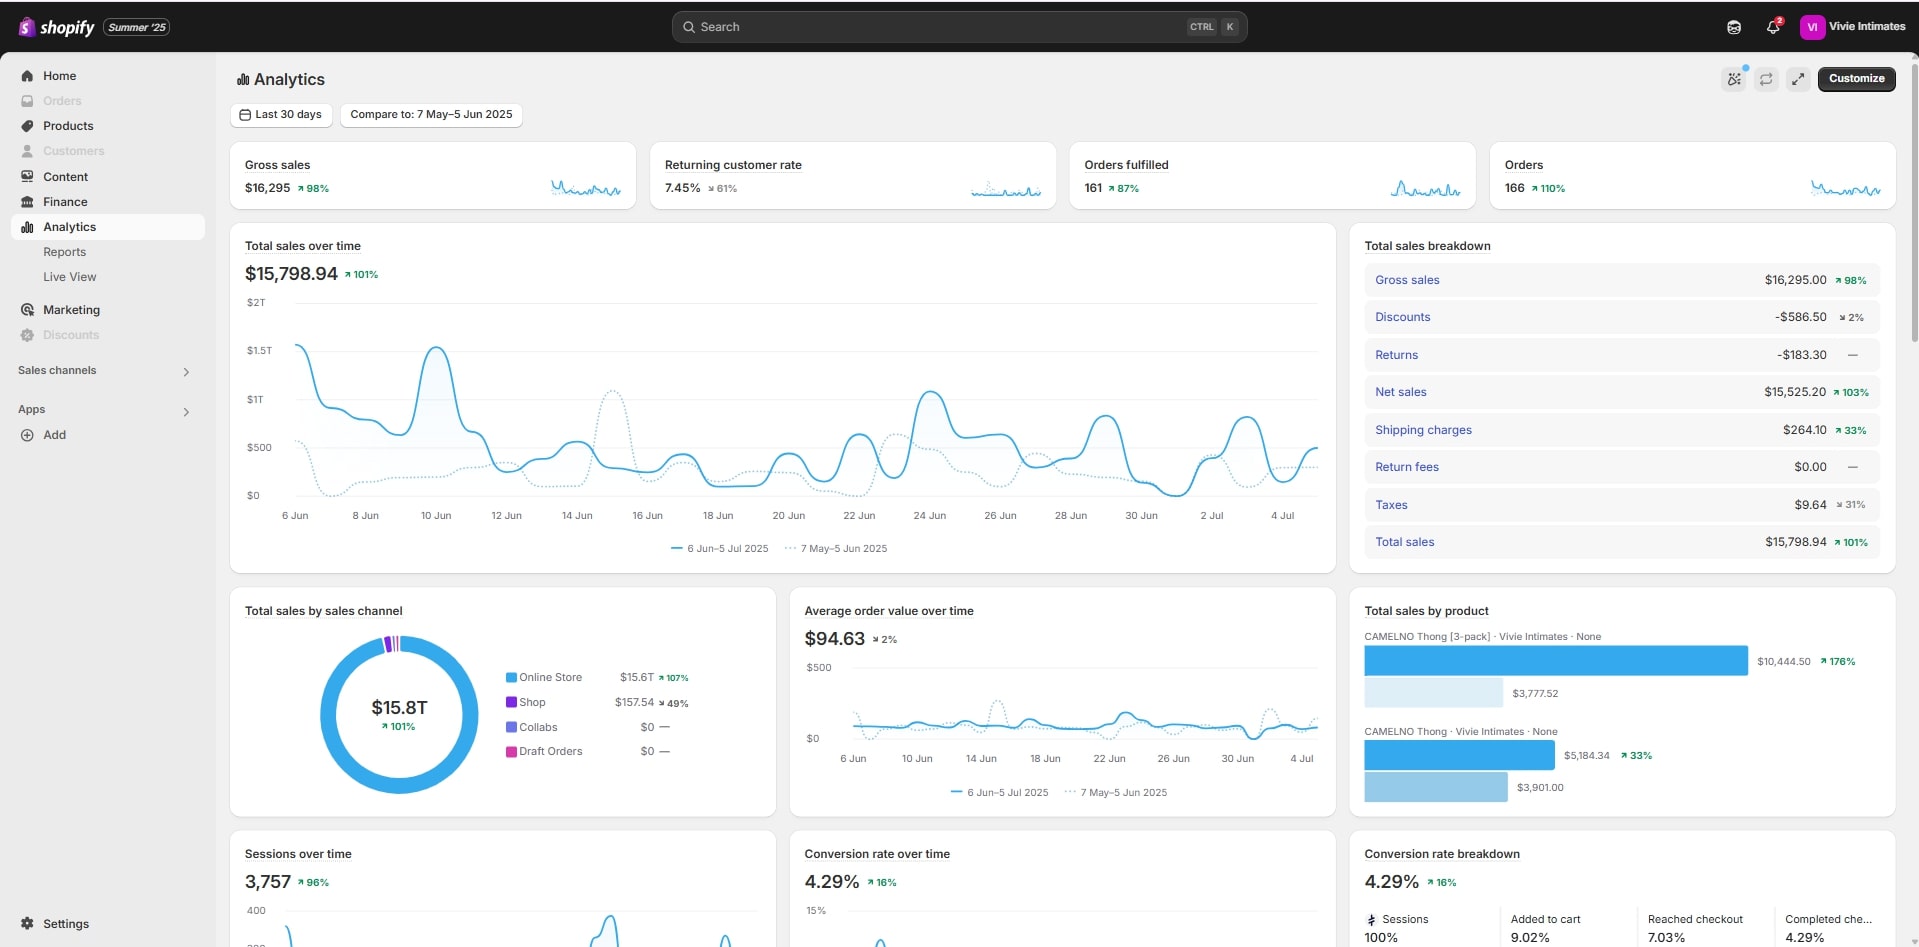
Task: Click the Customize button
Action: (x=1856, y=79)
